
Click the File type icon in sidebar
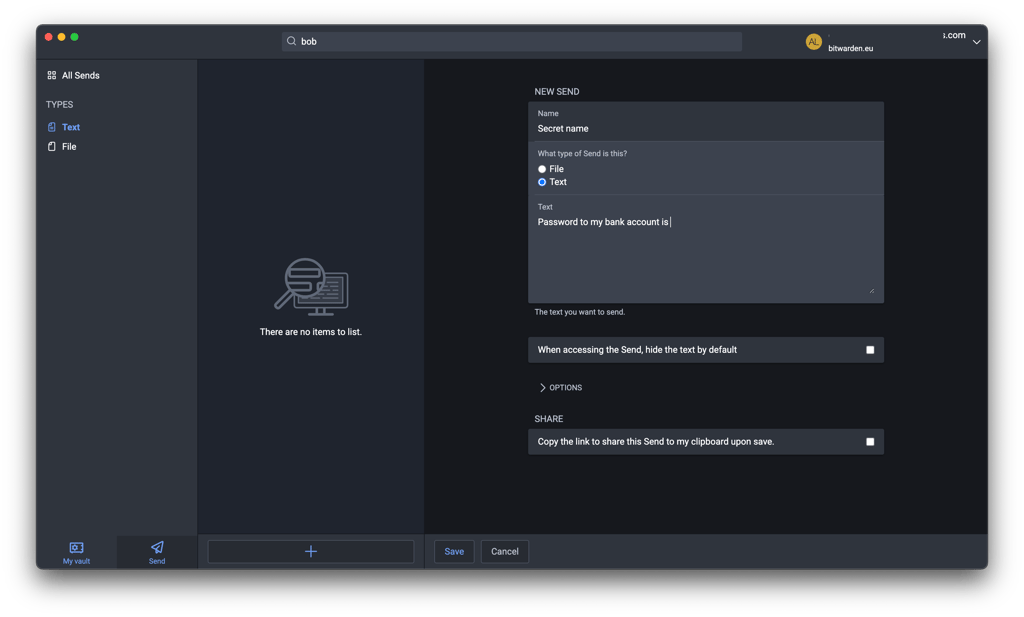52,146
